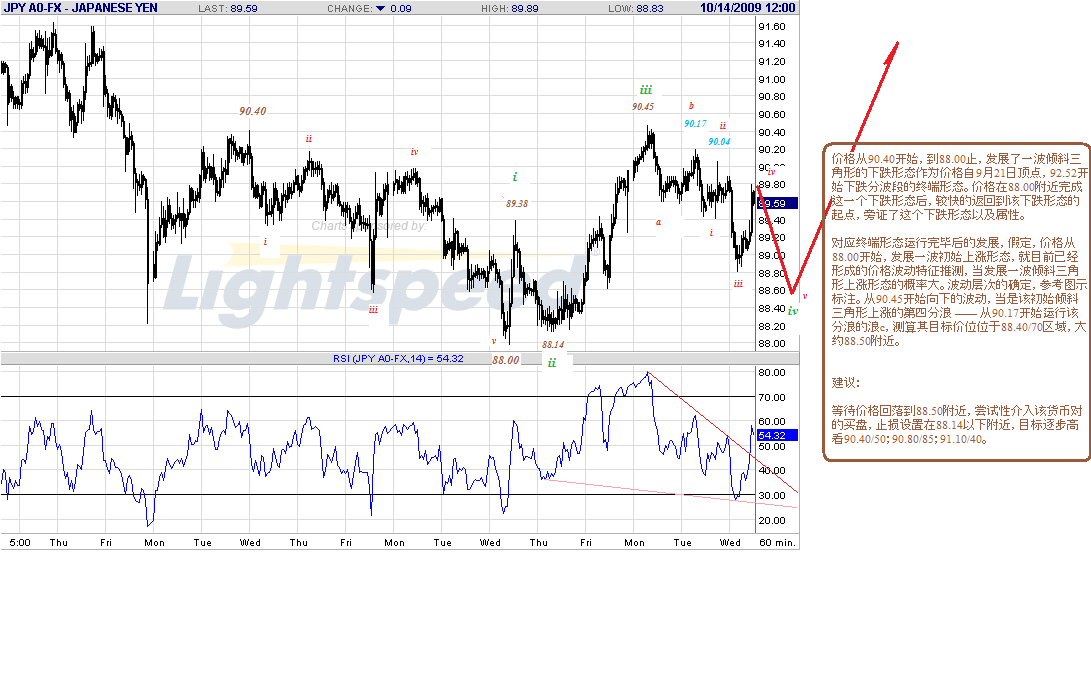Click the 88.80 price axis label
This screenshot has width=1091, height=695.
pos(772,273)
